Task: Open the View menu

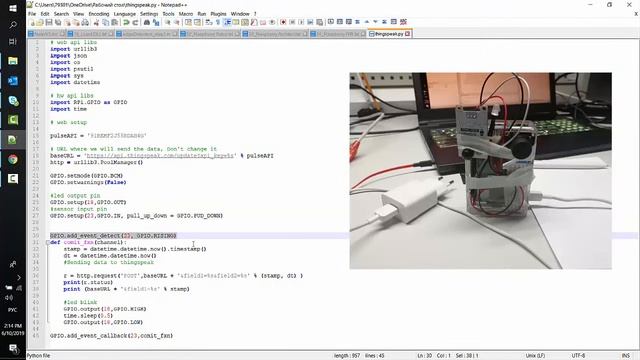Action: pyautogui.click(x=78, y=14)
